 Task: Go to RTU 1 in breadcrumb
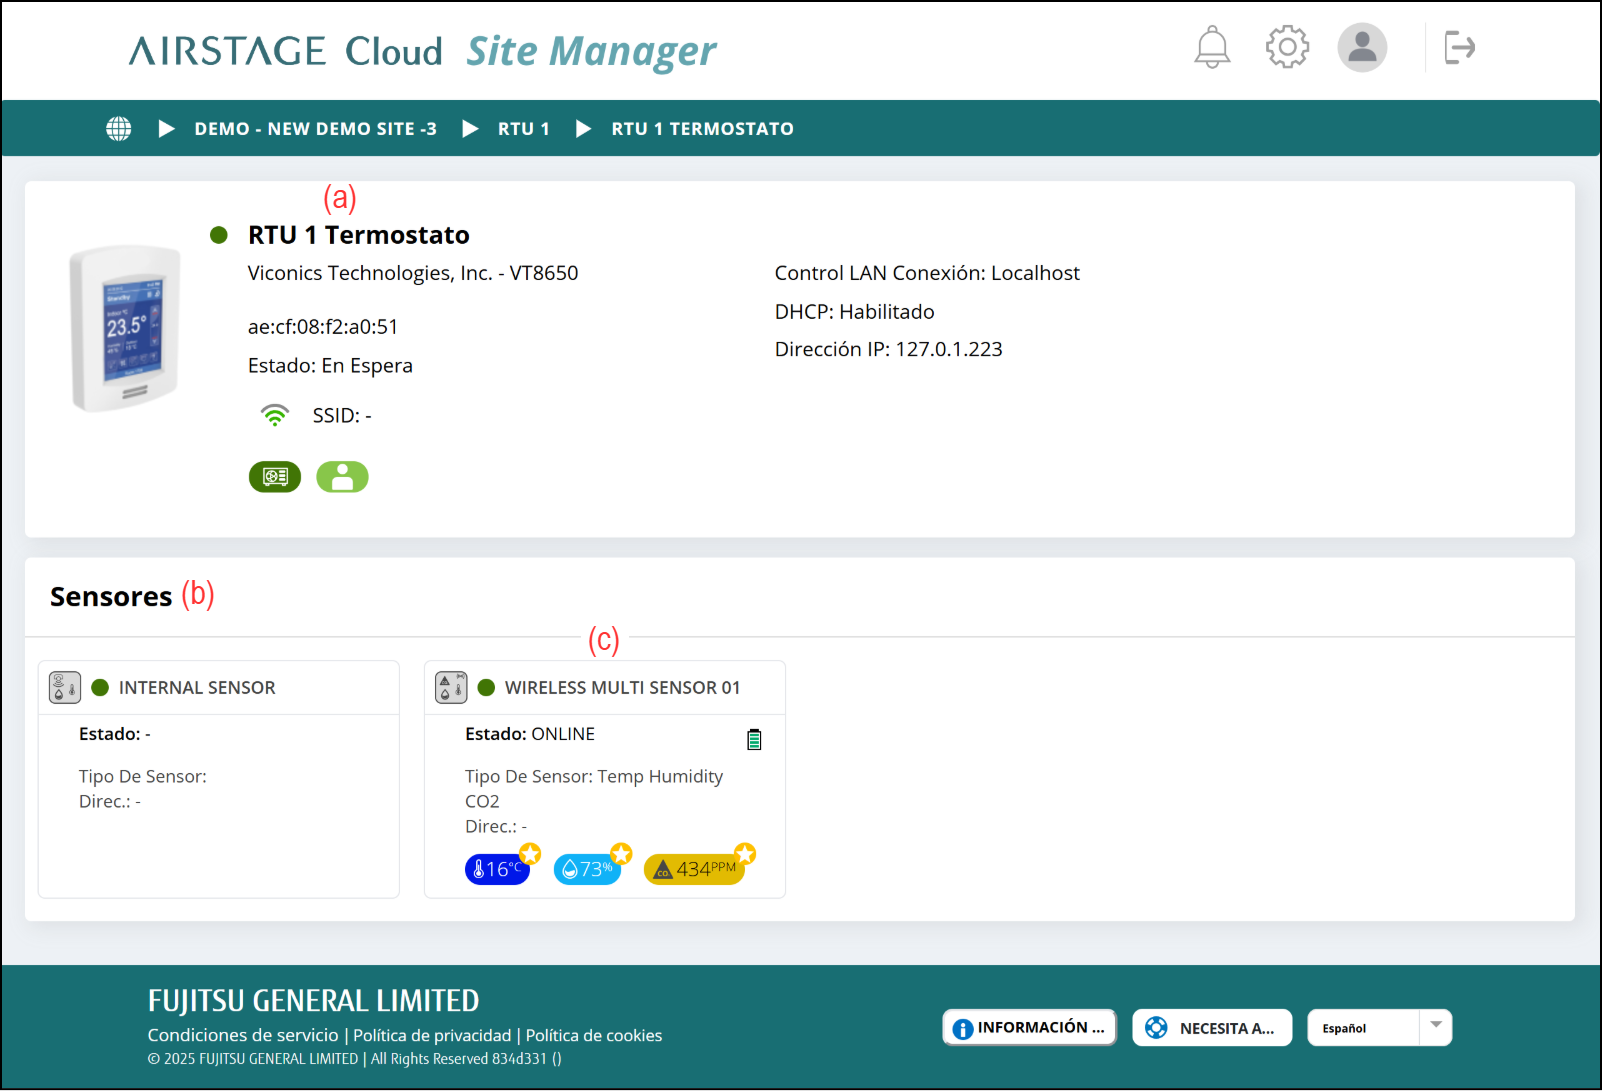523,129
